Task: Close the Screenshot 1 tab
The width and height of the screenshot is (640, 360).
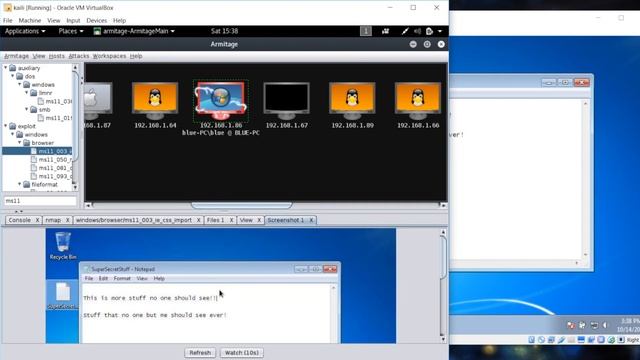Action: point(311,220)
